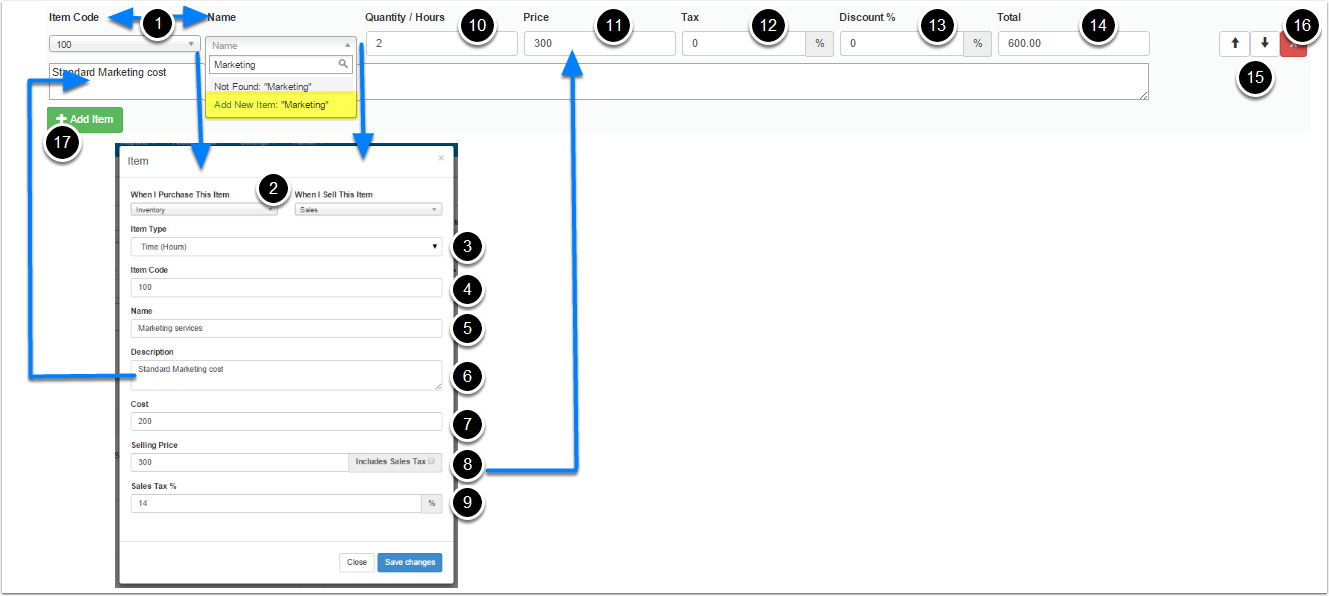The image size is (1329, 596).
Task: Click the Item dialog title text
Action: (x=138, y=161)
